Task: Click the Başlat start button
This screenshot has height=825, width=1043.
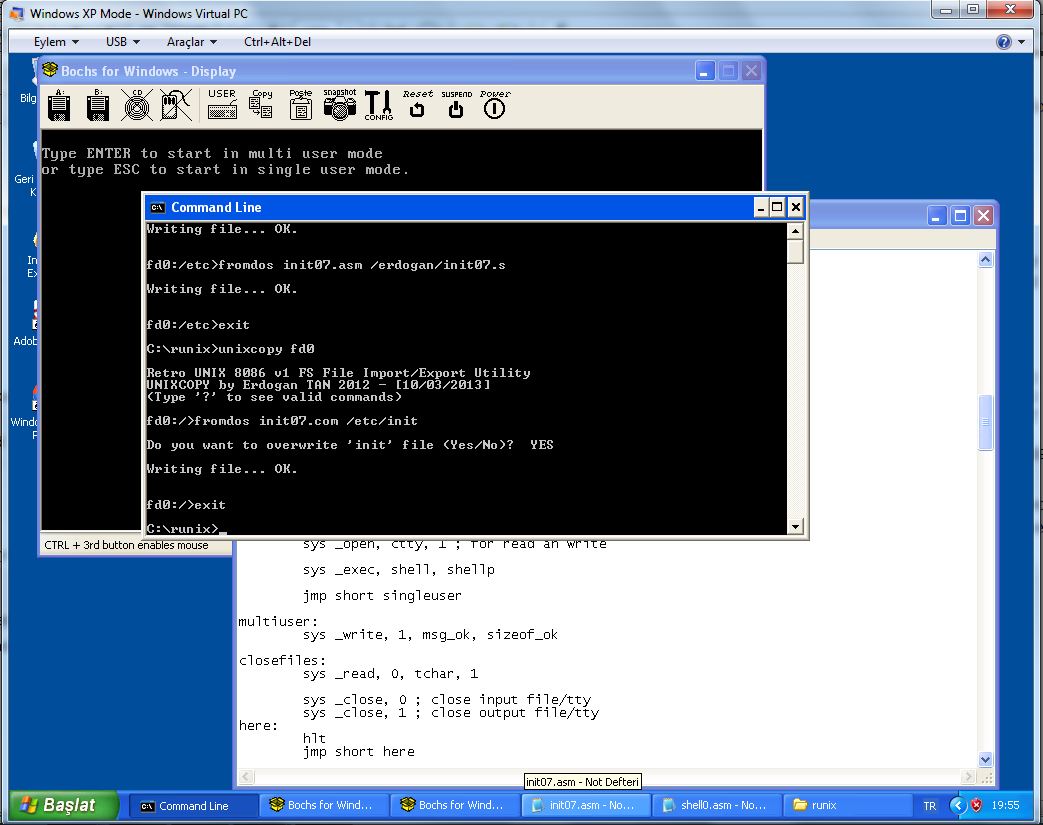Action: pos(65,805)
